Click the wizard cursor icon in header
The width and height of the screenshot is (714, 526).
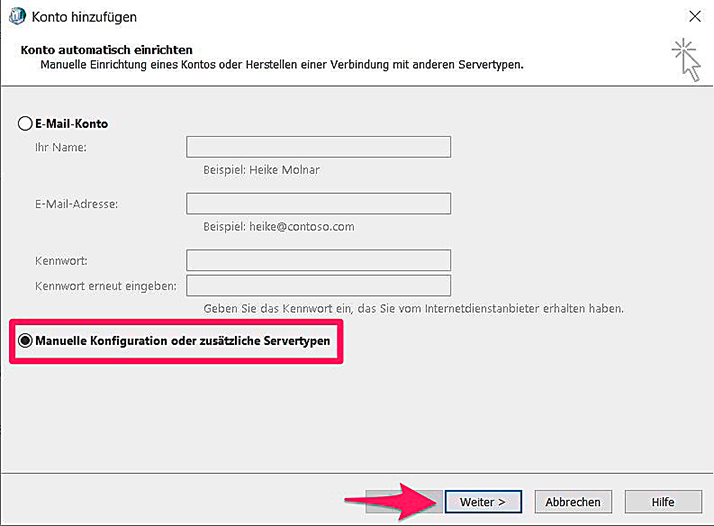(687, 60)
